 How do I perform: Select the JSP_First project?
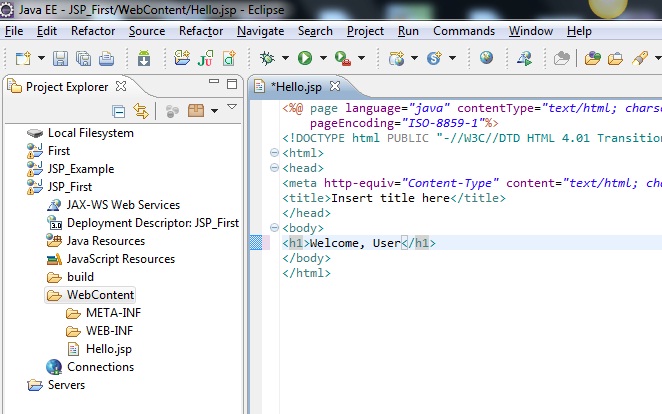(60, 187)
